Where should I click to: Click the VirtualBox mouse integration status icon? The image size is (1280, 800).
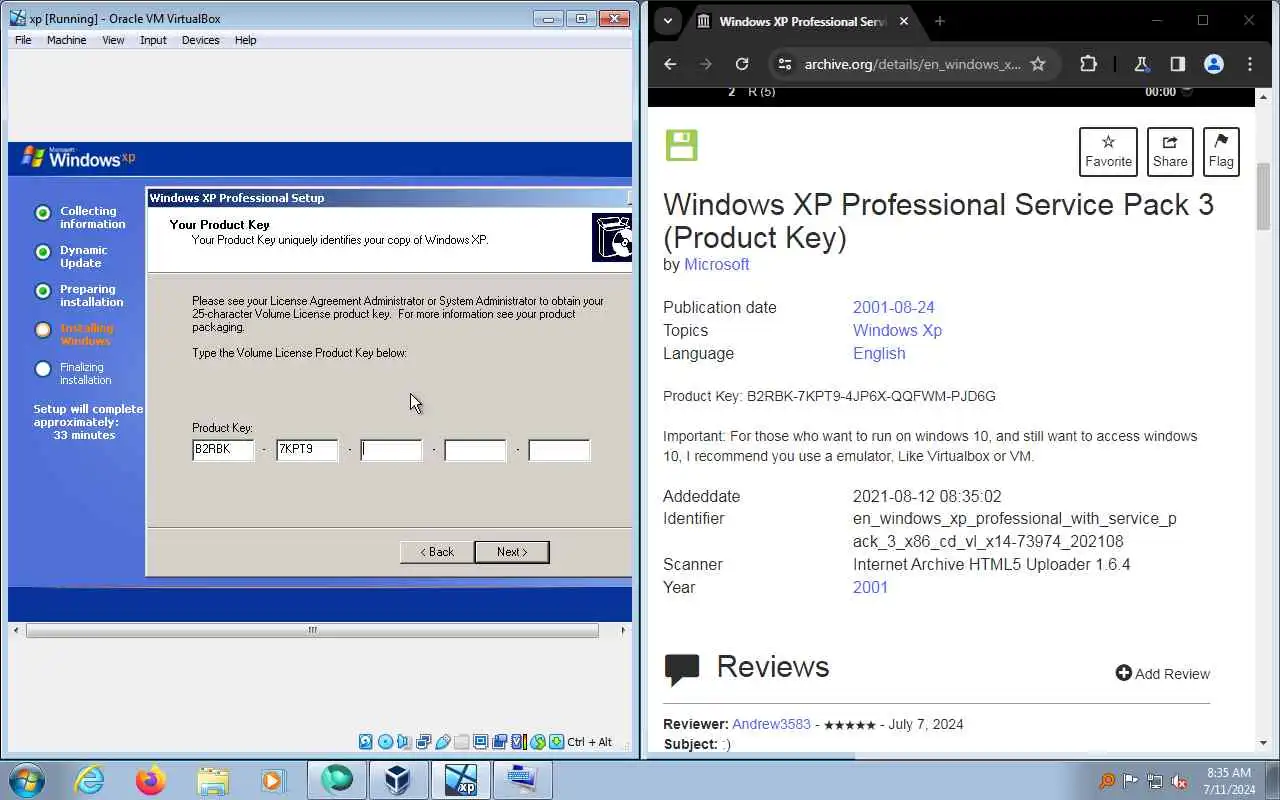pos(538,742)
